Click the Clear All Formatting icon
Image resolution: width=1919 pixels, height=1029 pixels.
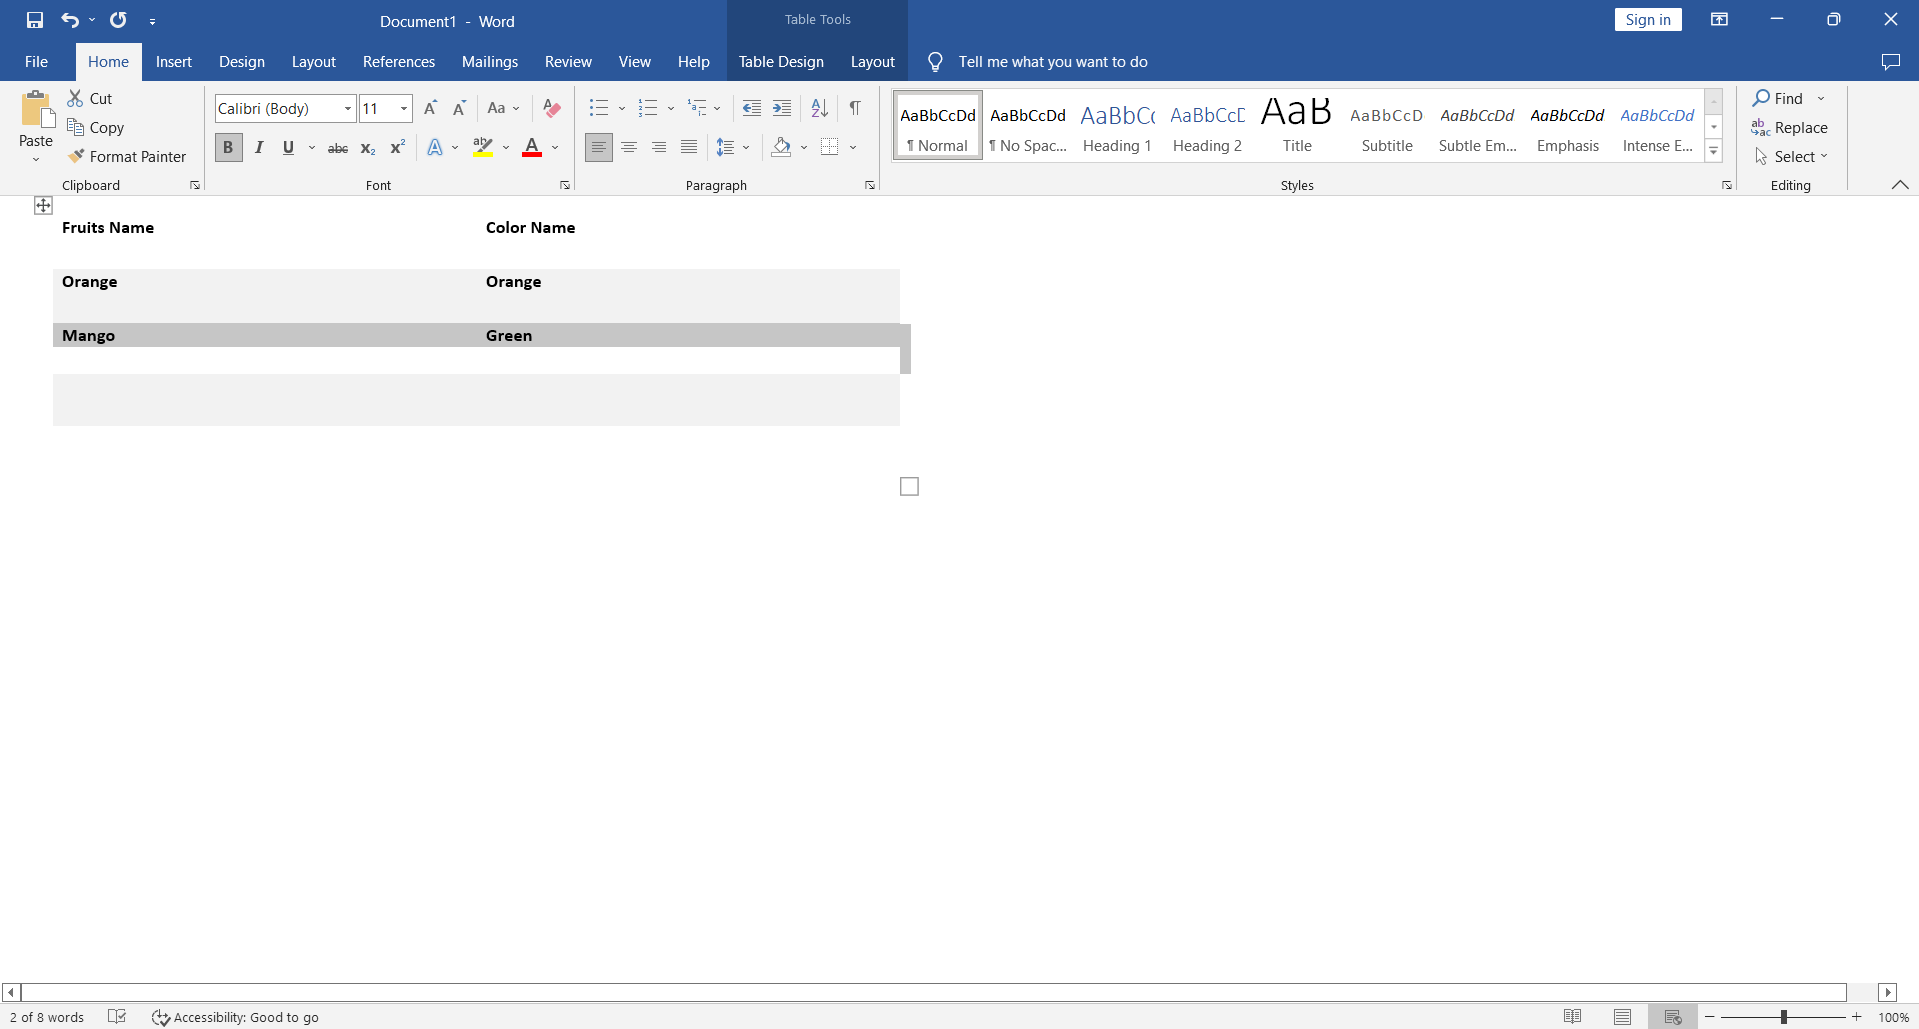(551, 108)
